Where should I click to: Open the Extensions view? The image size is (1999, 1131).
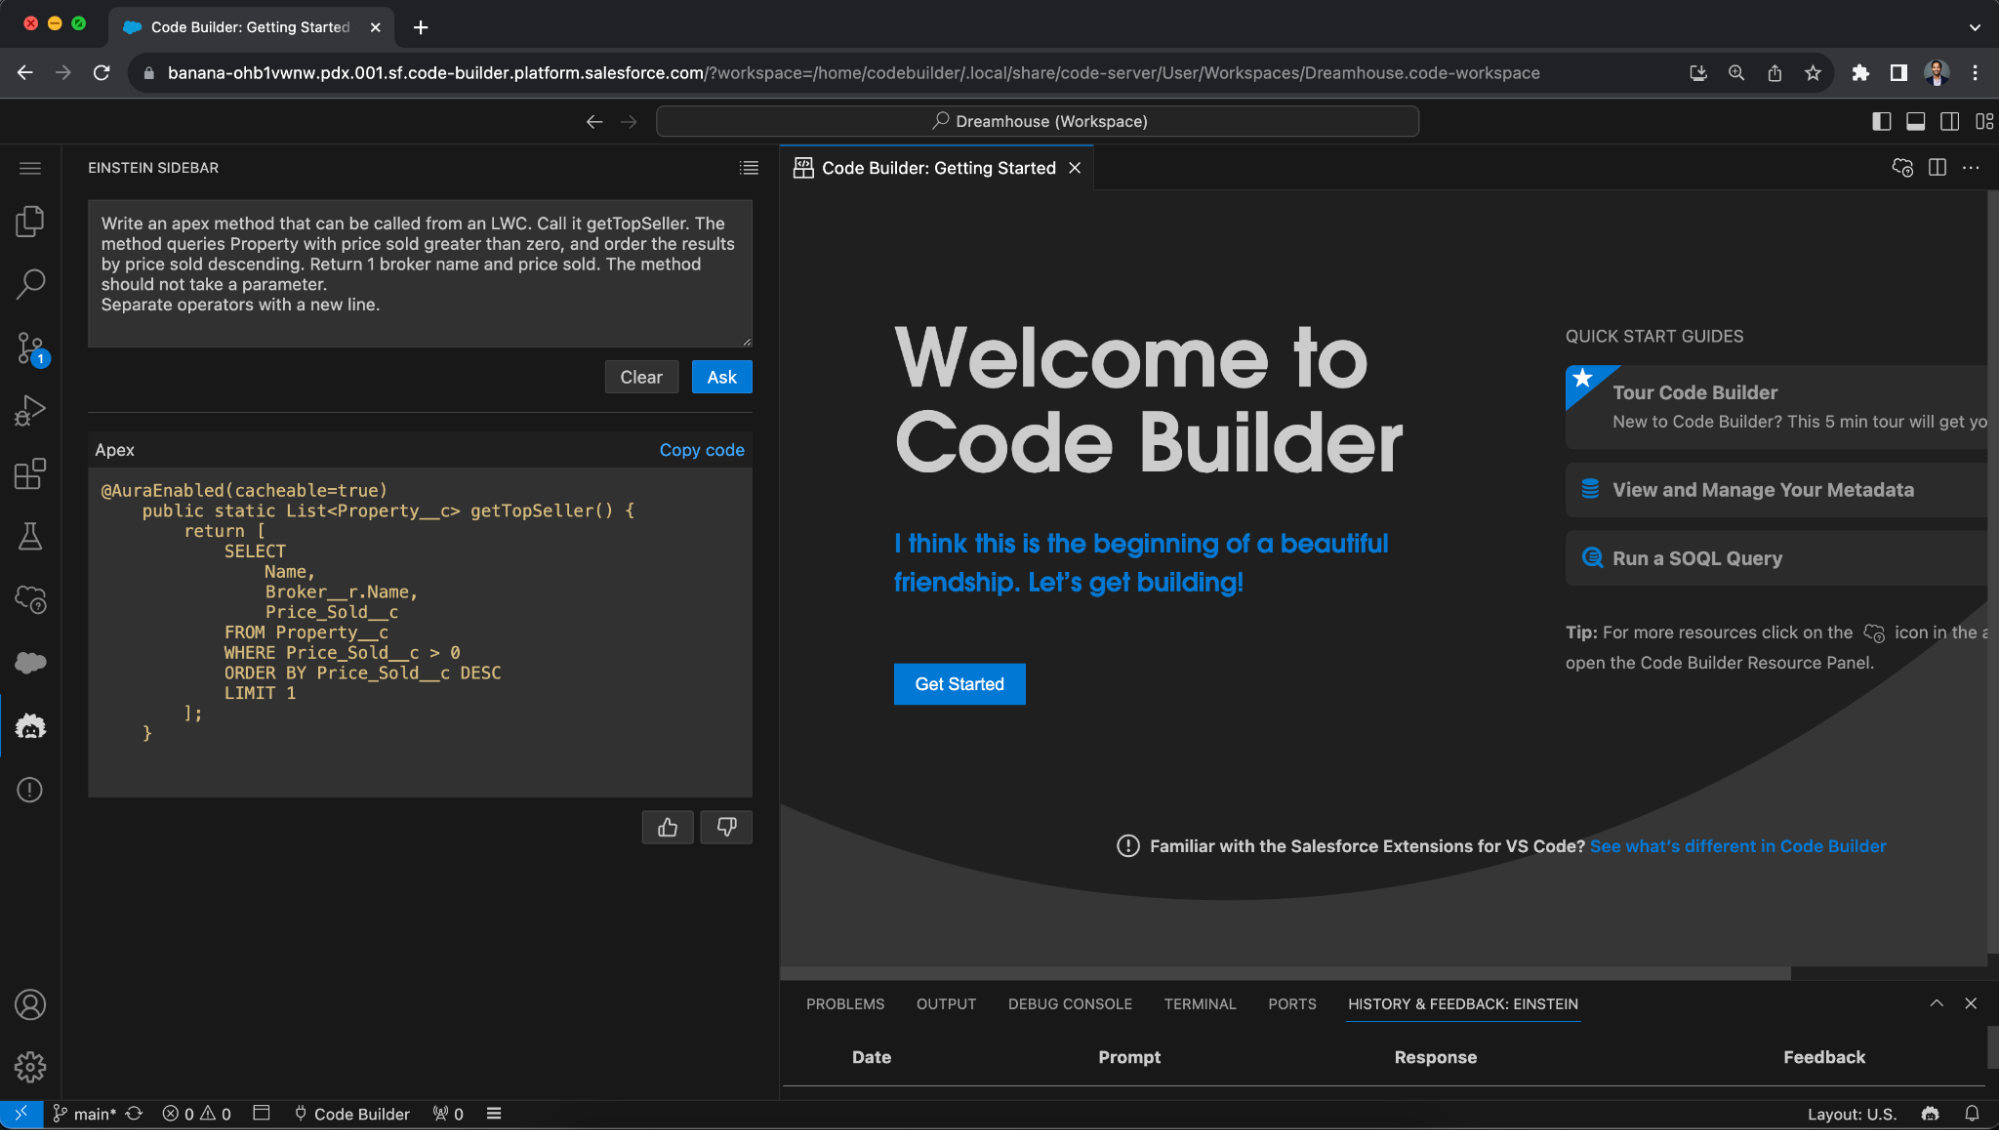coord(30,473)
